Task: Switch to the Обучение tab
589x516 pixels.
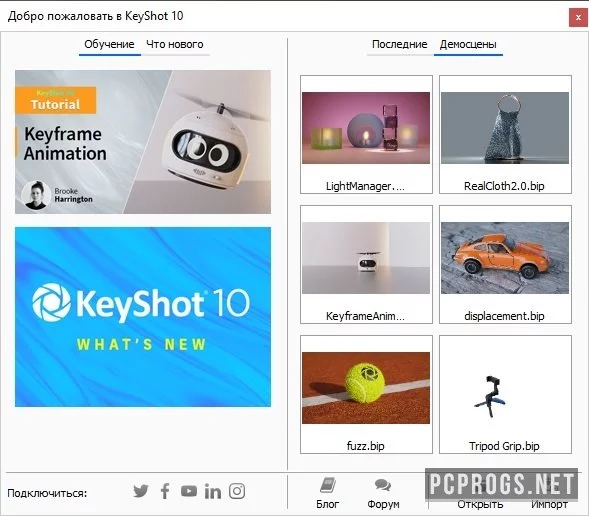Action: (x=109, y=44)
